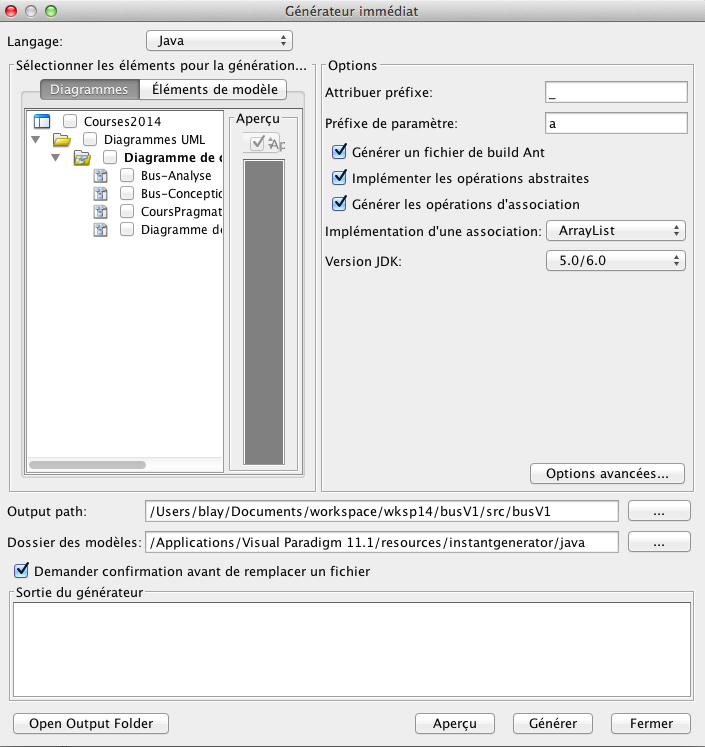Open the Version JDK dropdown
The image size is (705, 747).
pyautogui.click(x=615, y=260)
